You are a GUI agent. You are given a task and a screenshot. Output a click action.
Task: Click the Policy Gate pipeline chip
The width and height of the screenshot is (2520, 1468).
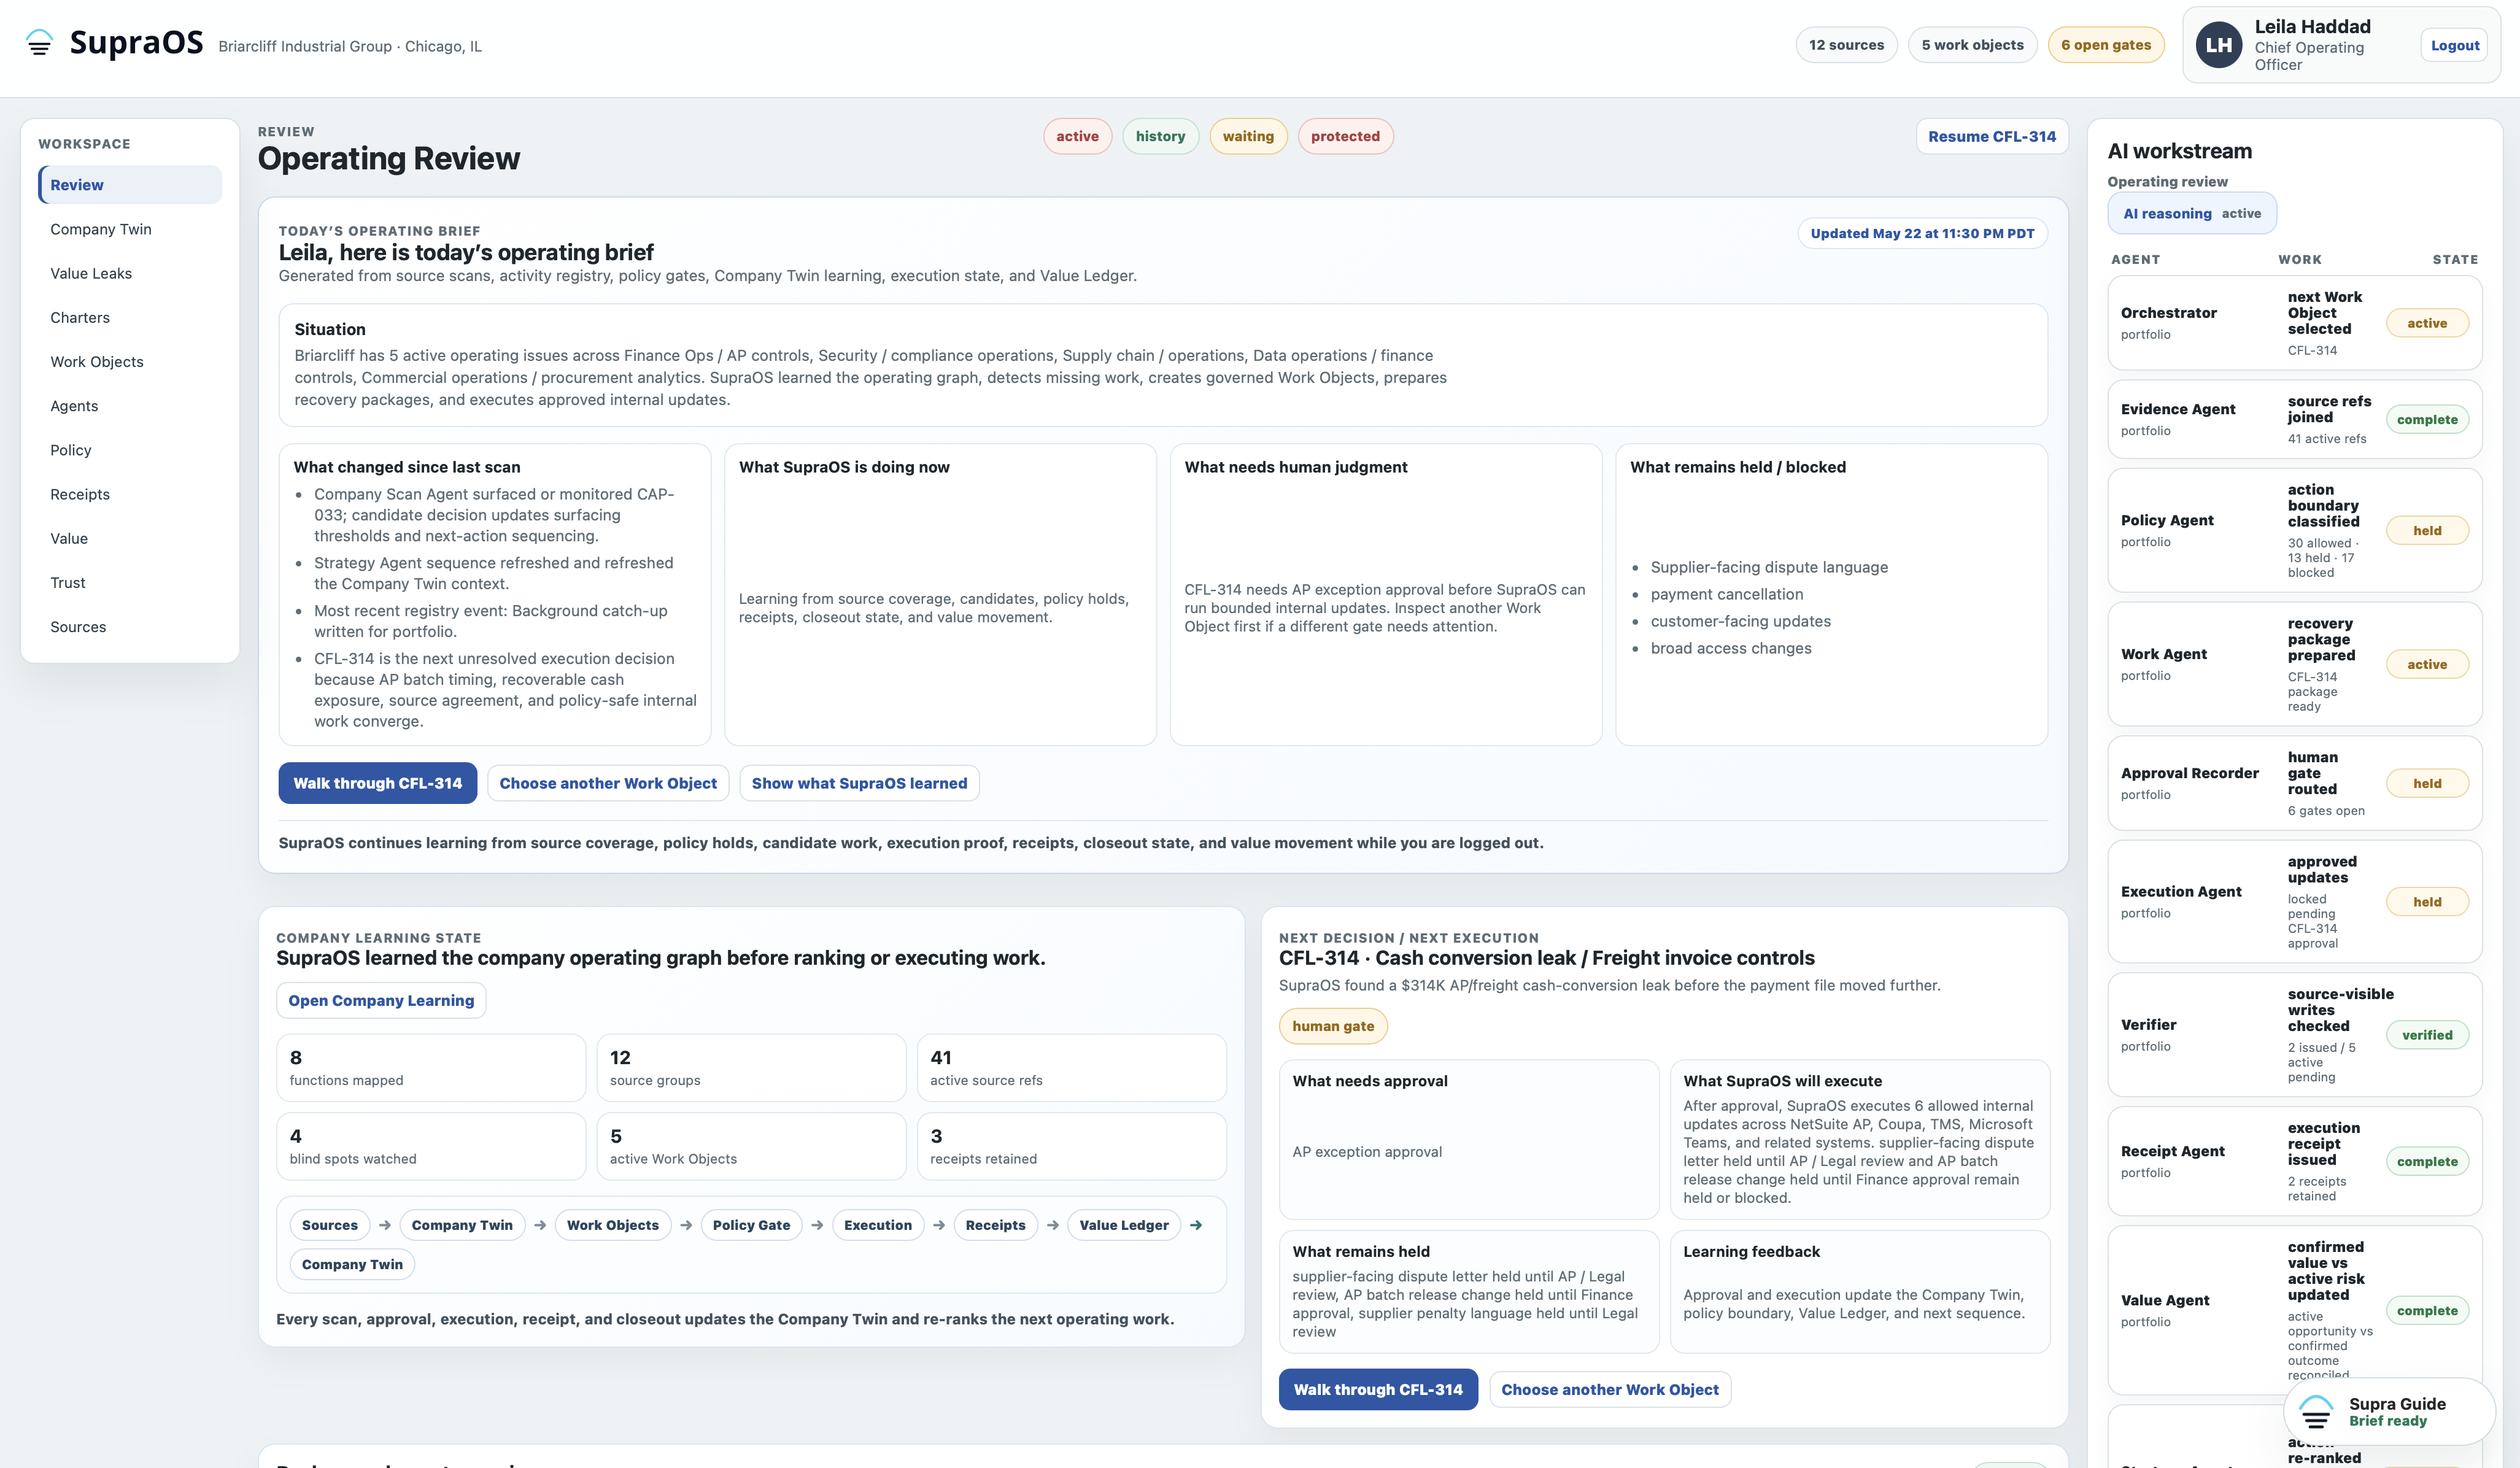point(751,1225)
